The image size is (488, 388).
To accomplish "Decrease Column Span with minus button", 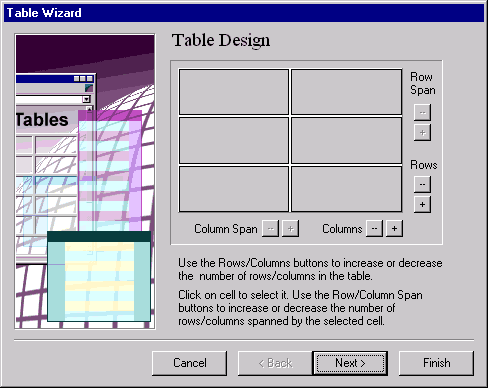I will [x=271, y=229].
